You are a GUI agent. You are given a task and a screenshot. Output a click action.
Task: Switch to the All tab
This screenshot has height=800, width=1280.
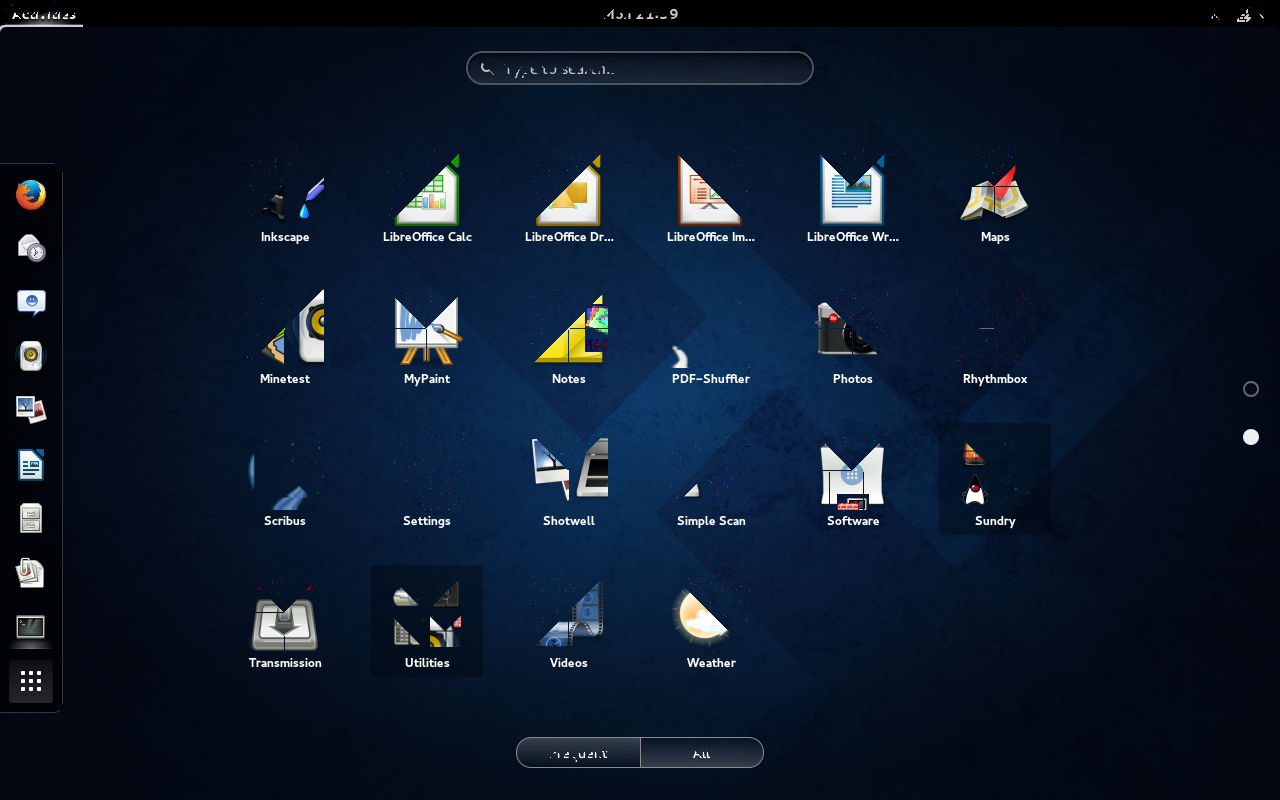coord(702,753)
